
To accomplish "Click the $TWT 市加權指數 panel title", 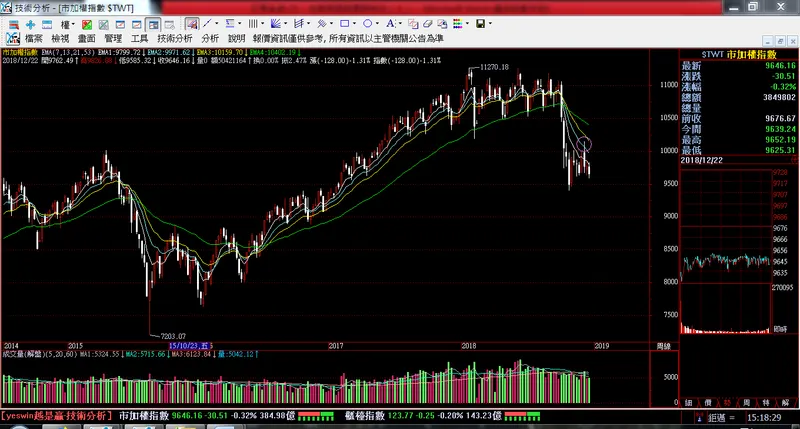I will point(739,54).
